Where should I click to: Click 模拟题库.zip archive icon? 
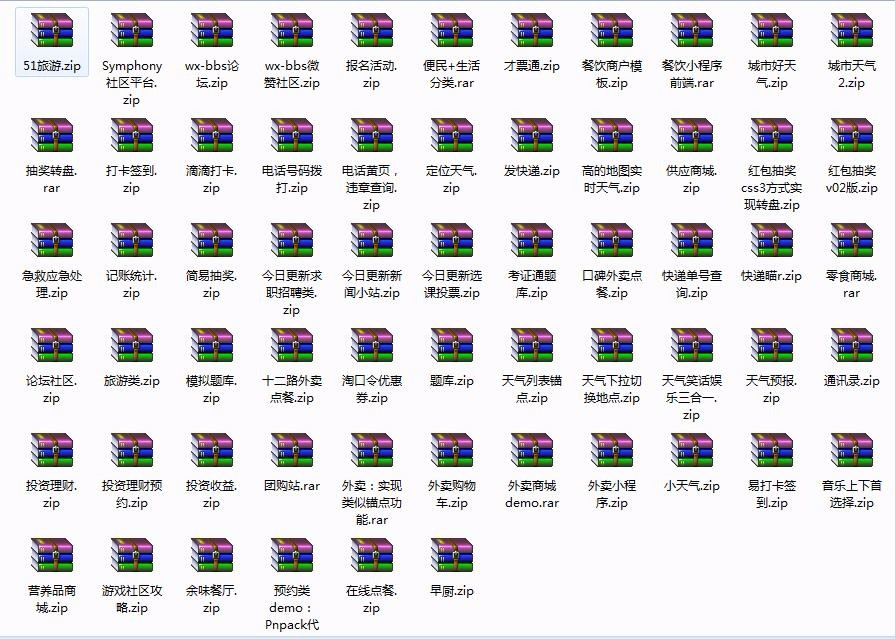pos(212,345)
